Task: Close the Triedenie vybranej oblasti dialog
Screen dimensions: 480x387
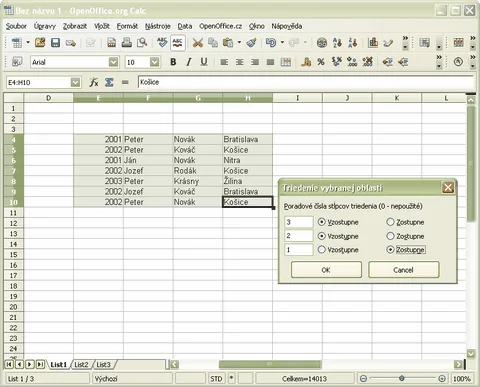Action: click(448, 188)
